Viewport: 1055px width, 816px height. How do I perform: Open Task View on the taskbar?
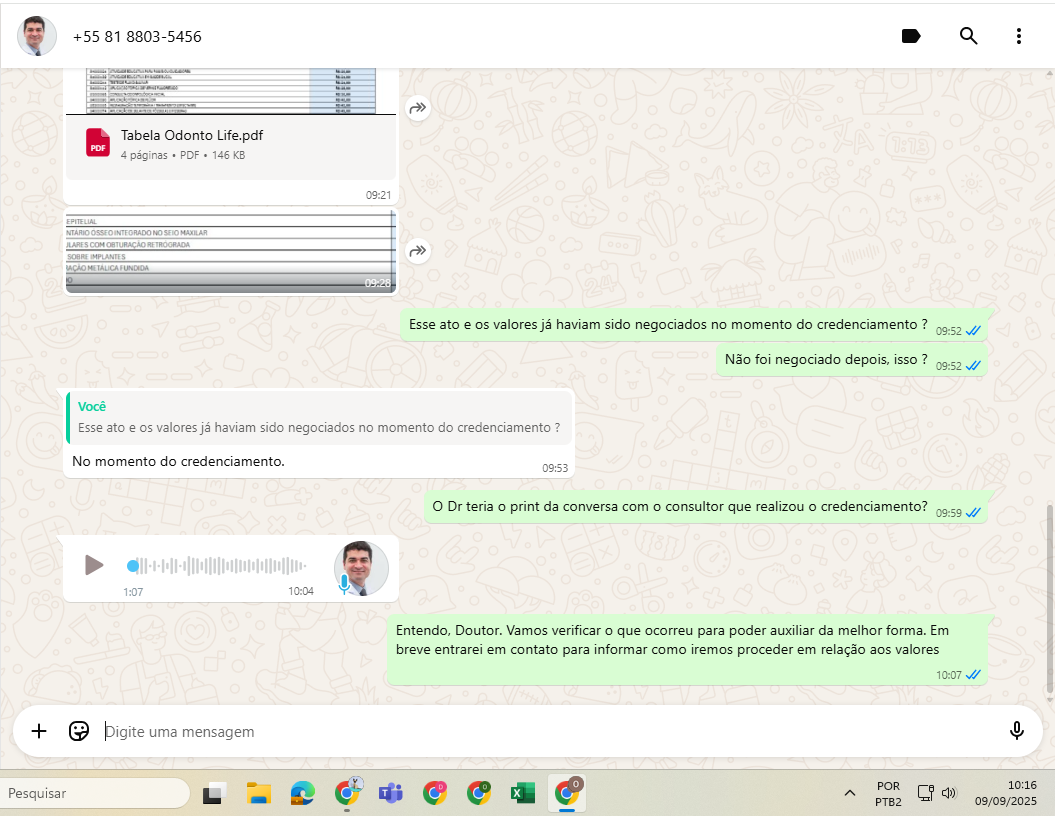[215, 794]
